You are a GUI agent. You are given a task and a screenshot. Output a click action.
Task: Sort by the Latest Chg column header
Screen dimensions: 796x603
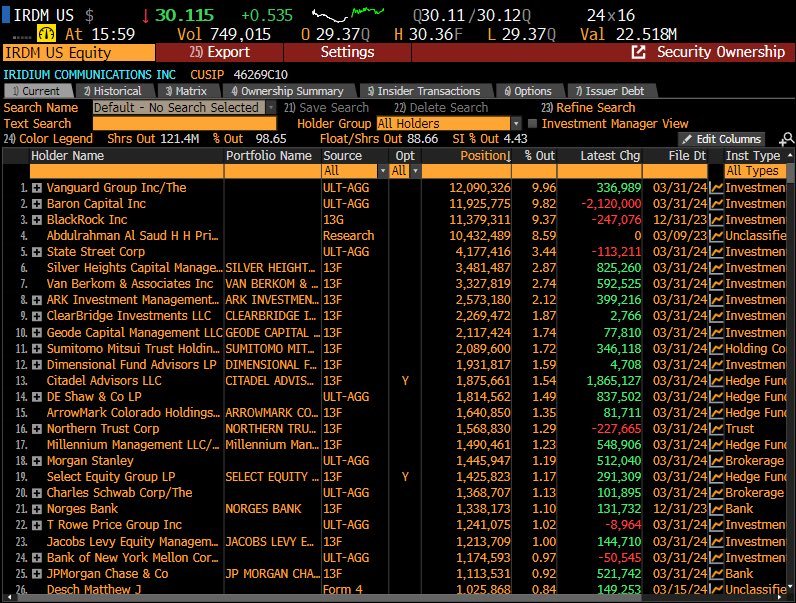coord(610,156)
